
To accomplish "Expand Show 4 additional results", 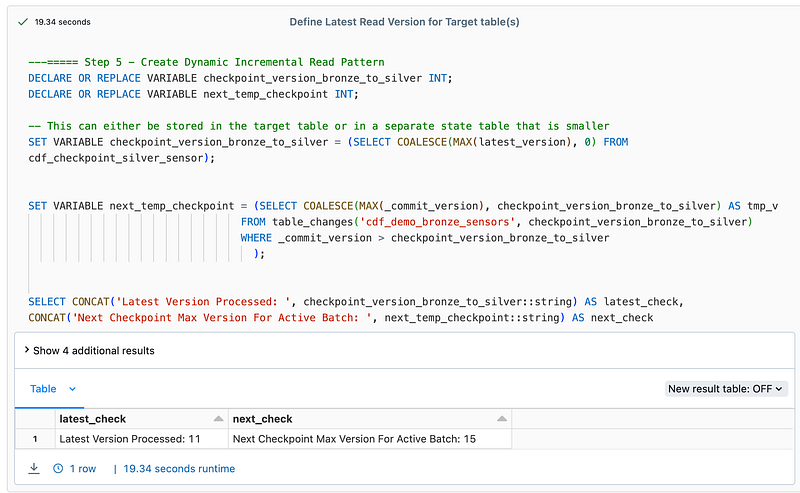I will pos(89,351).
